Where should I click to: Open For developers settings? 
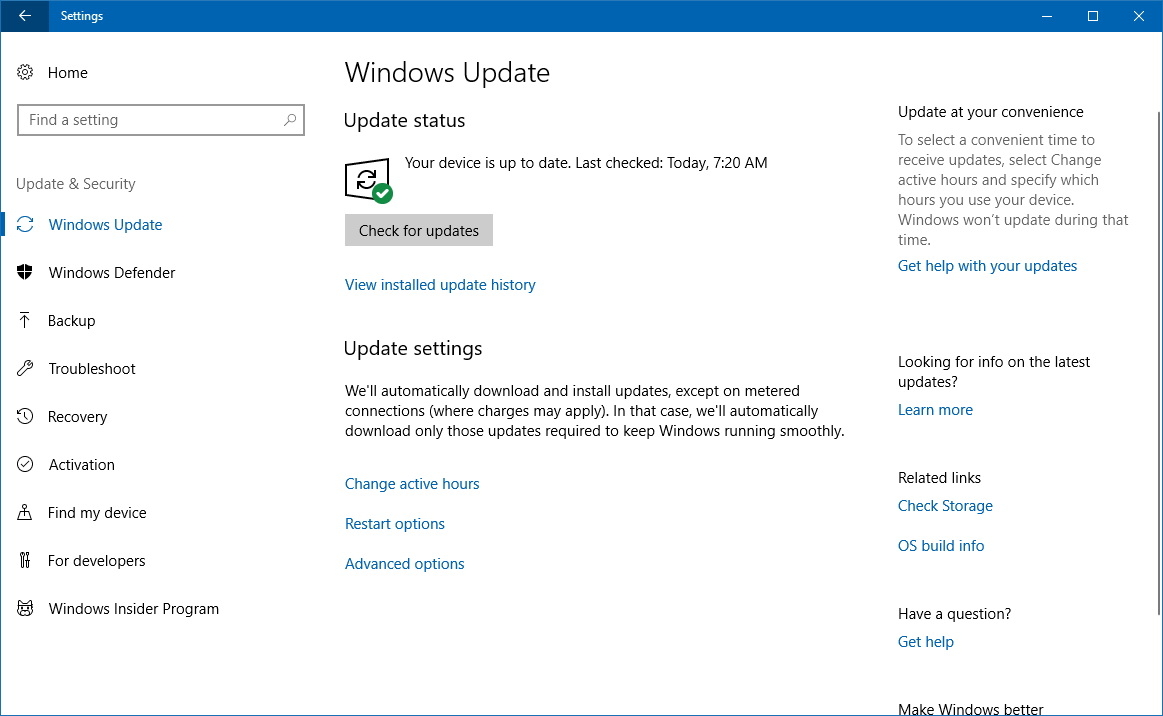pos(96,561)
